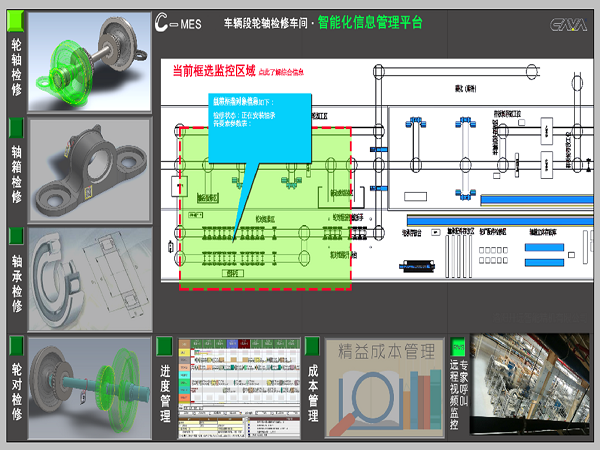Screen dimensions: 600x450
Task: Open the 轴承检修 bearing drawing thumbnail
Action: (x=90, y=279)
